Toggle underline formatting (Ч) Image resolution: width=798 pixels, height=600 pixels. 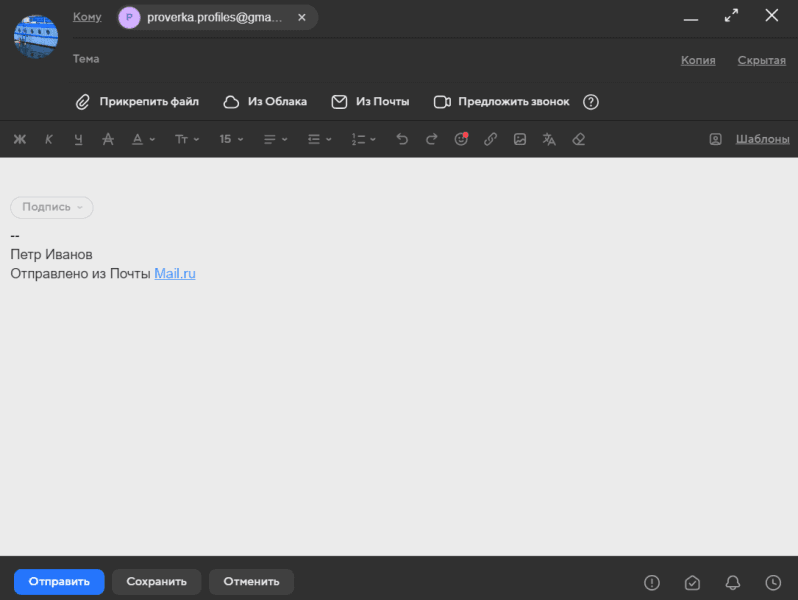(x=78, y=139)
